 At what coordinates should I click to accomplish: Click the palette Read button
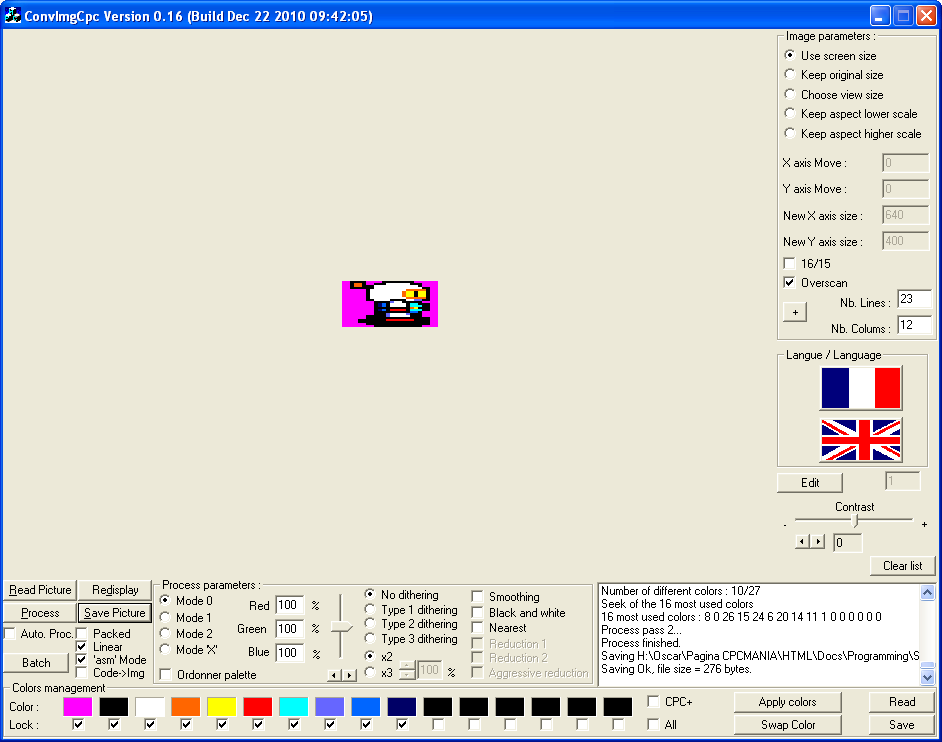pyautogui.click(x=902, y=702)
